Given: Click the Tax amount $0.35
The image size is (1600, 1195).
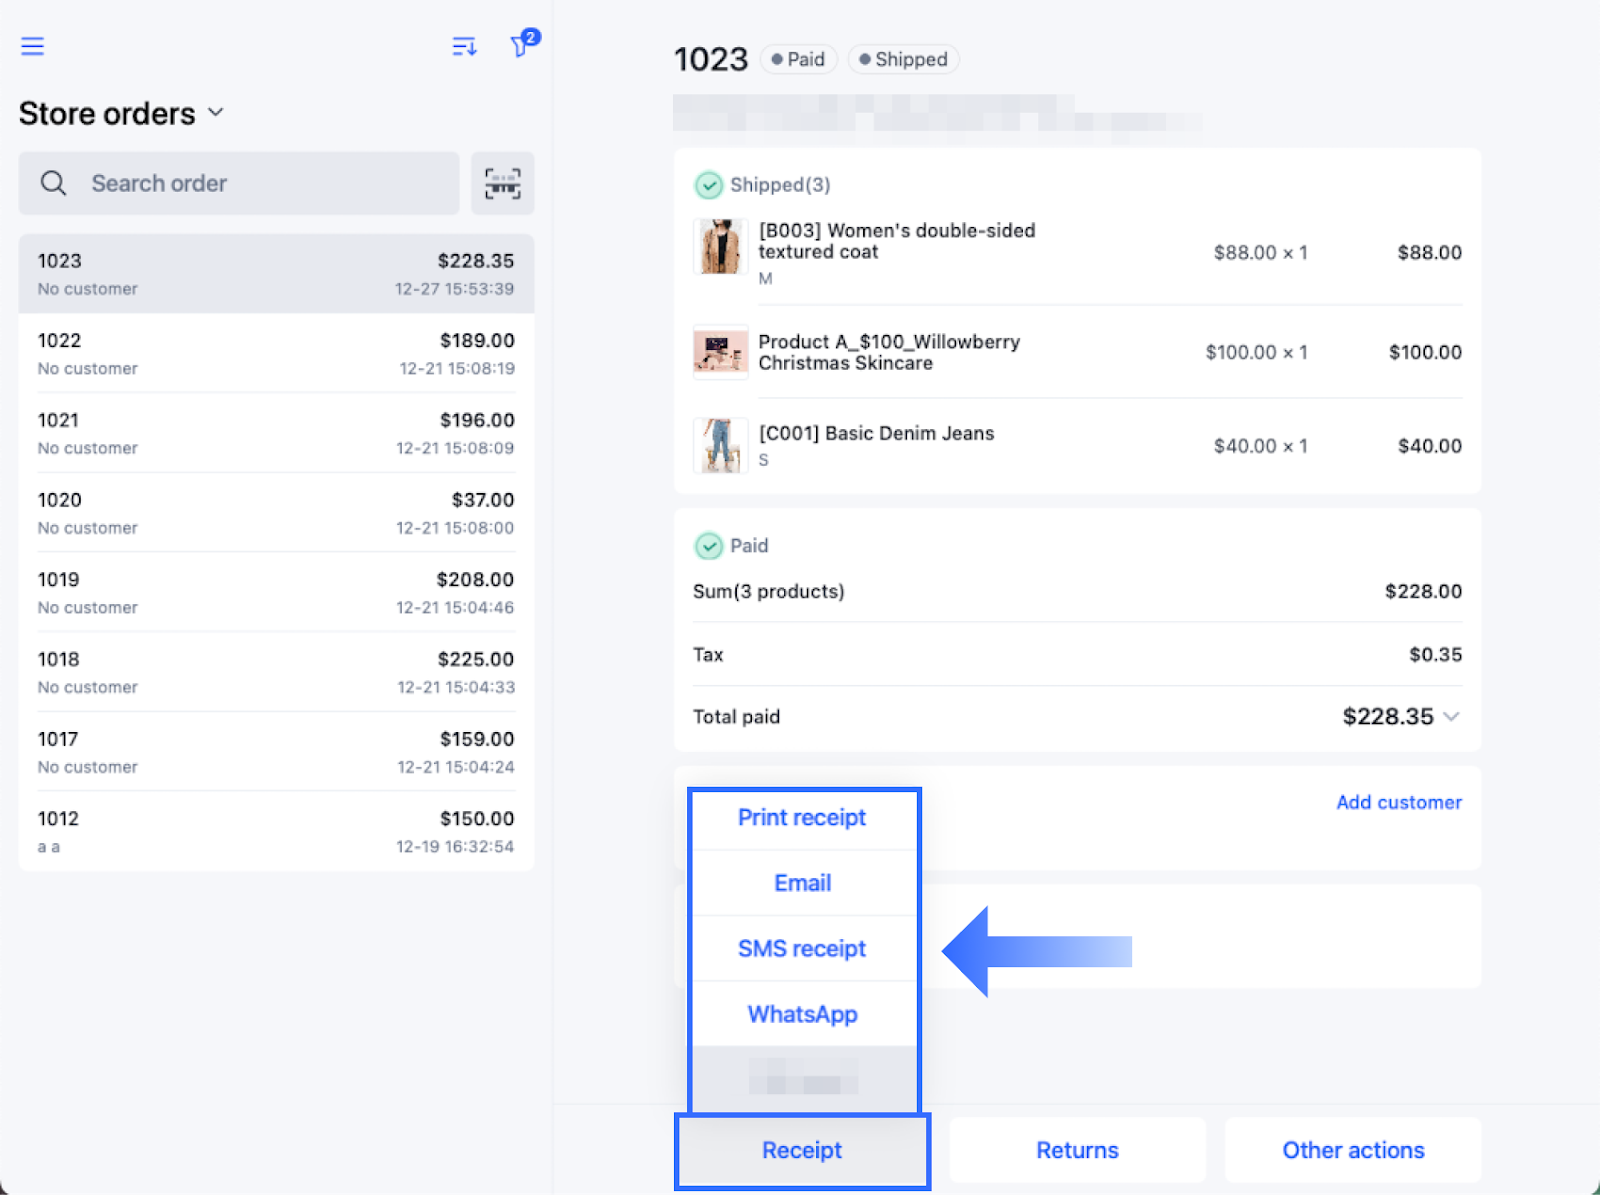Looking at the screenshot, I should tap(1435, 655).
